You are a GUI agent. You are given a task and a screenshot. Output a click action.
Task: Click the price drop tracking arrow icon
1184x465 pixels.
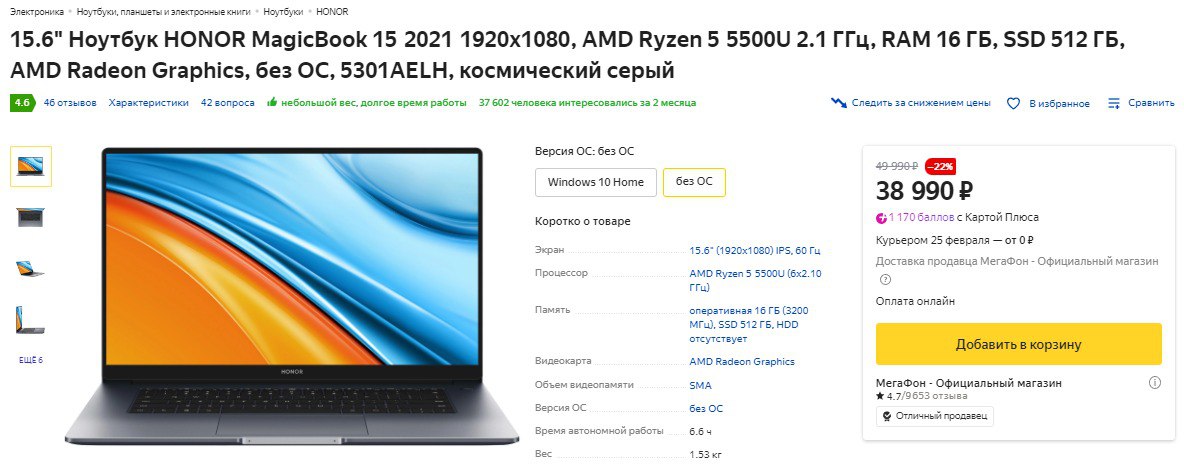pyautogui.click(x=838, y=103)
